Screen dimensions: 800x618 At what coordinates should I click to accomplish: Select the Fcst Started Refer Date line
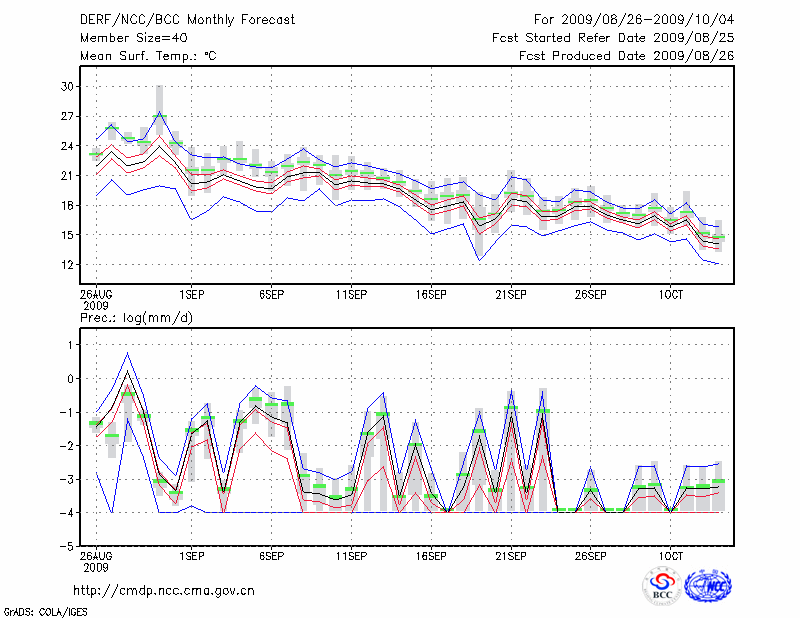(x=613, y=37)
